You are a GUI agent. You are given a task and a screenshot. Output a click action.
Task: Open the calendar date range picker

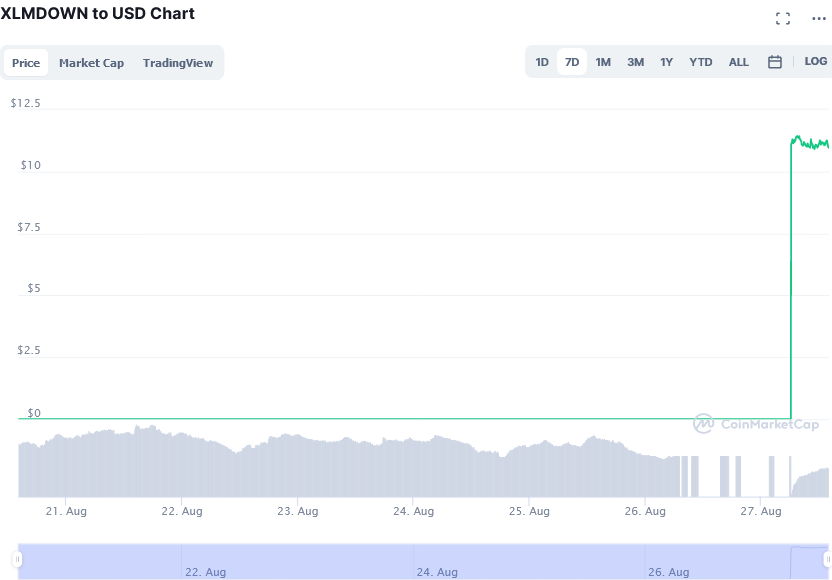point(775,62)
